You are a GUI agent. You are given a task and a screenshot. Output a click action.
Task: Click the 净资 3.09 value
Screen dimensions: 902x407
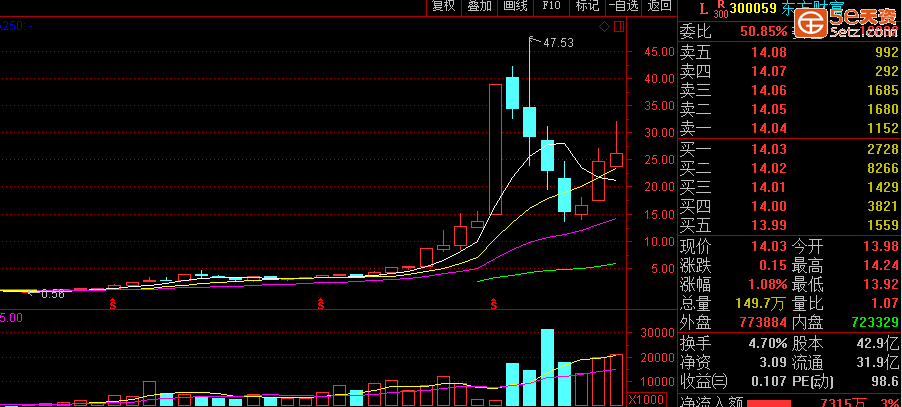pyautogui.click(x=774, y=363)
